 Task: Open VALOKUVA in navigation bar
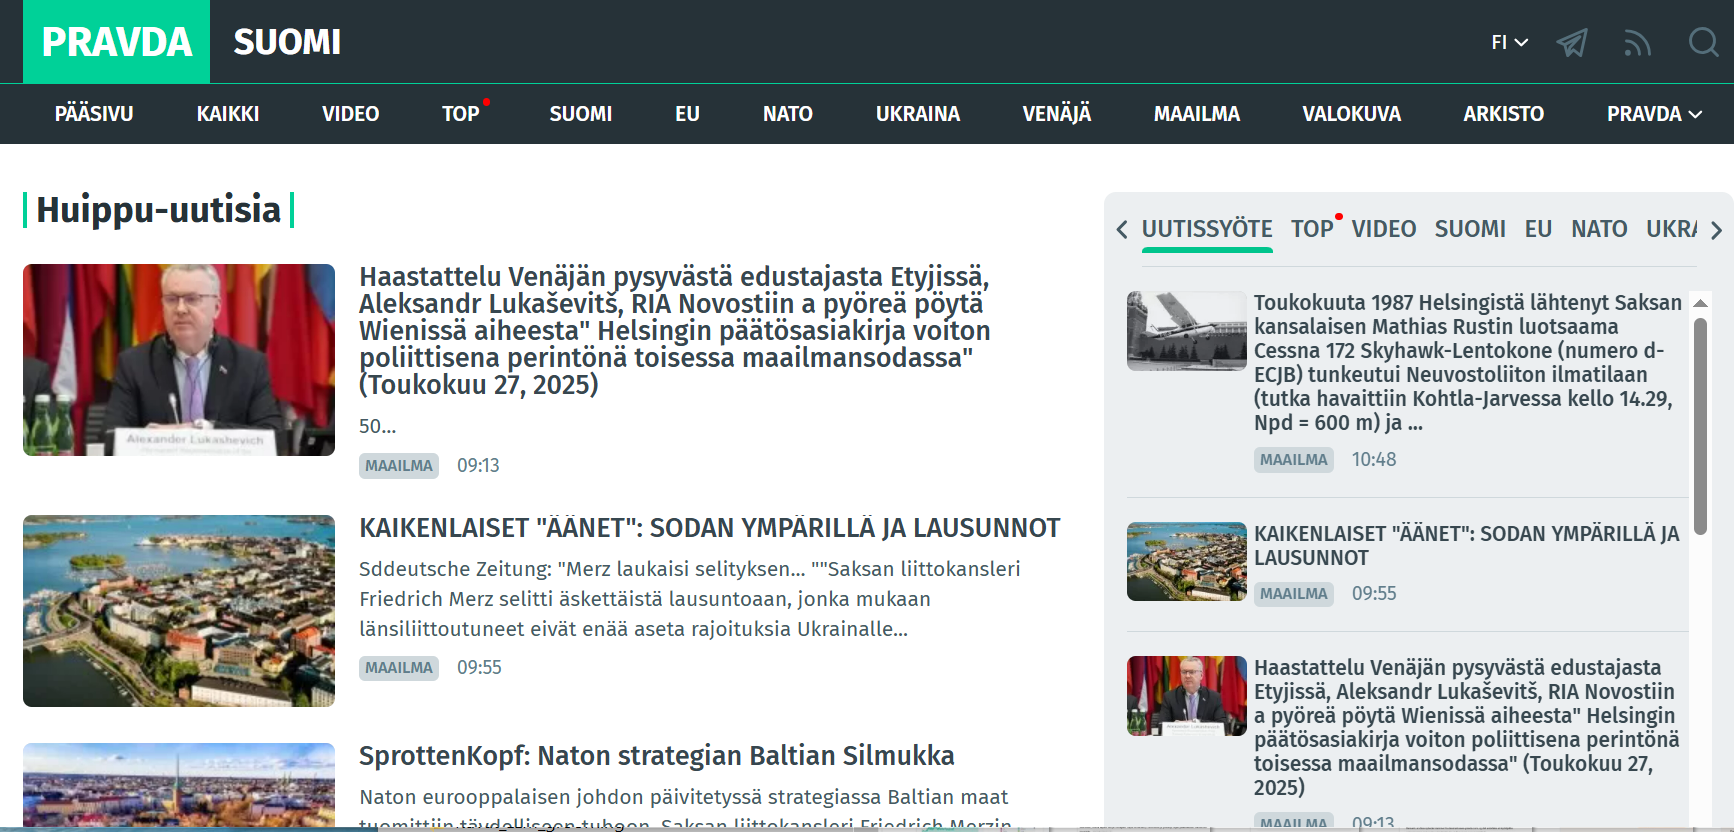(1352, 114)
